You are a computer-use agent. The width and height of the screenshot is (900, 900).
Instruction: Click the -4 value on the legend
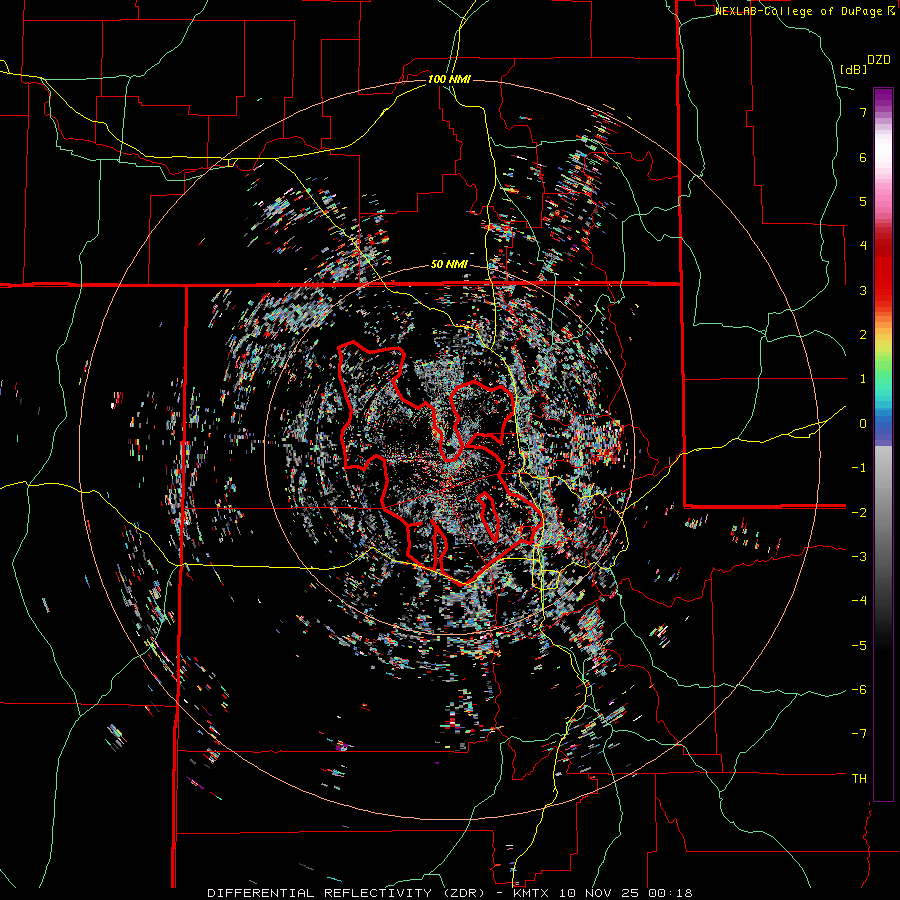[x=859, y=601]
